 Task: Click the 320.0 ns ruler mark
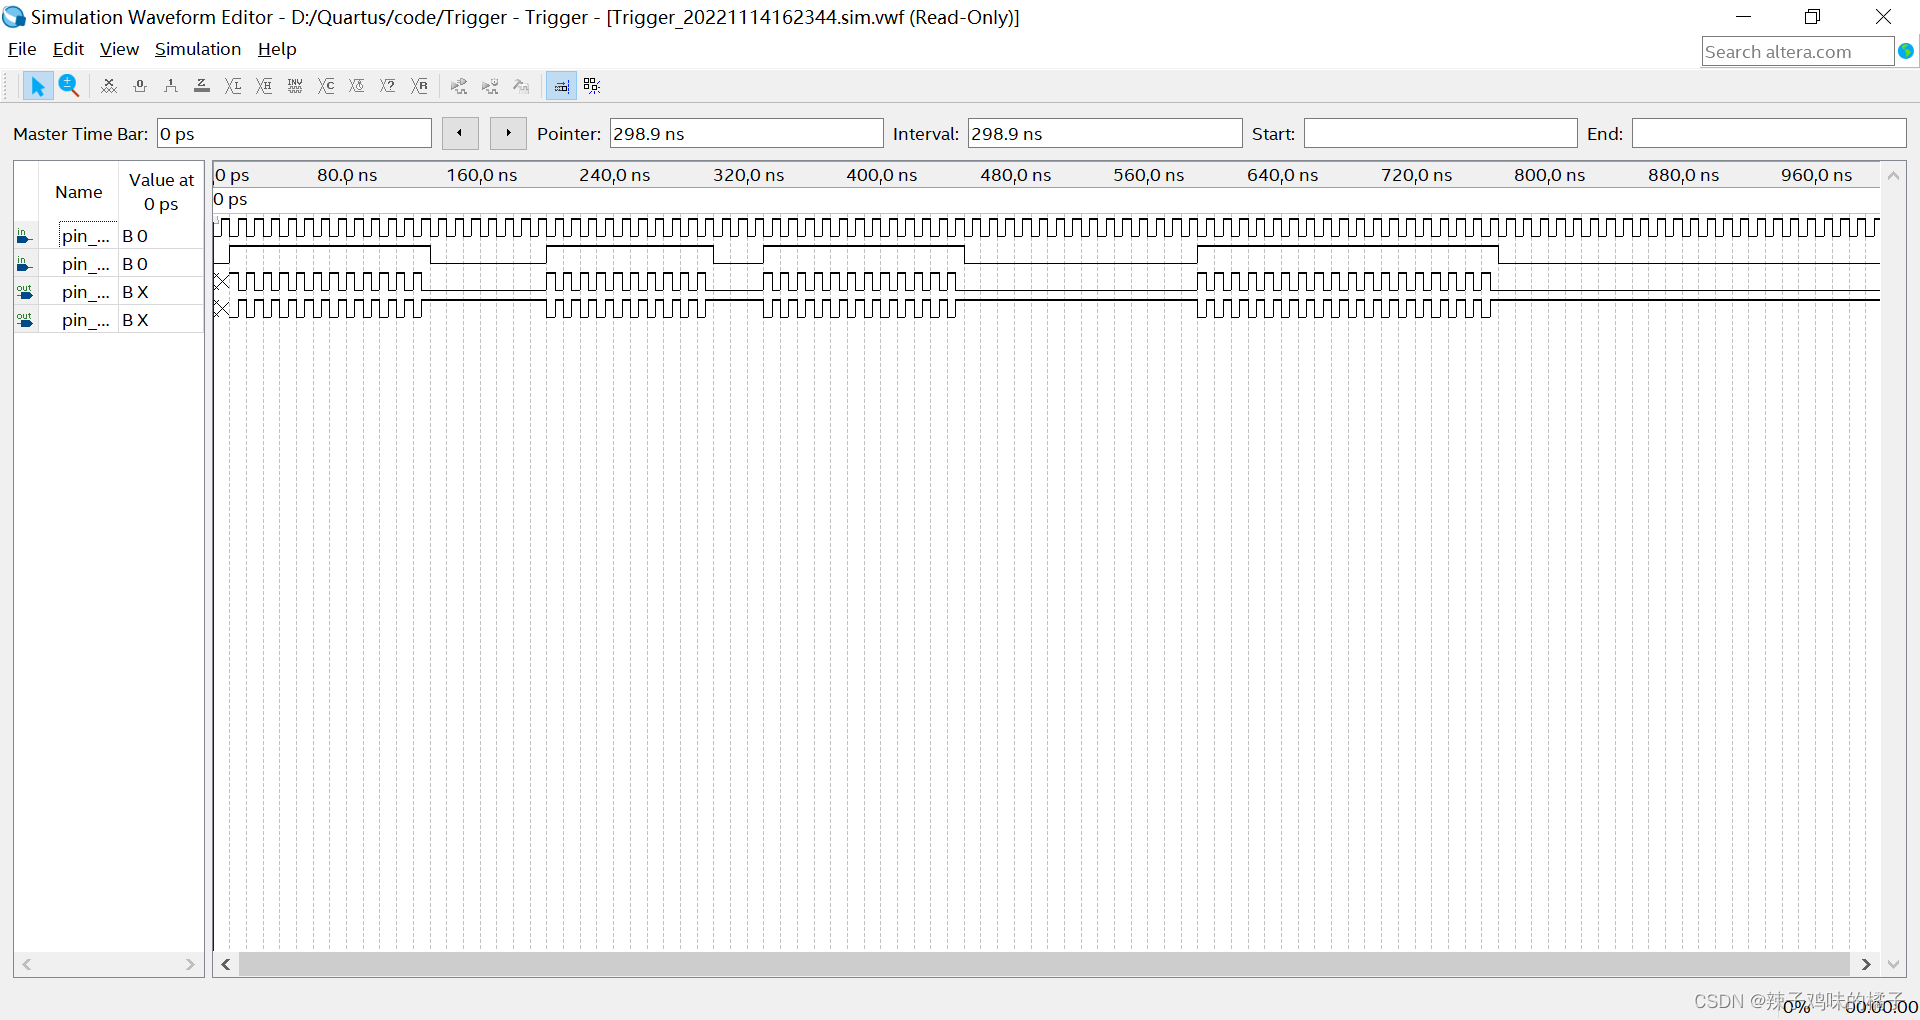click(x=748, y=175)
